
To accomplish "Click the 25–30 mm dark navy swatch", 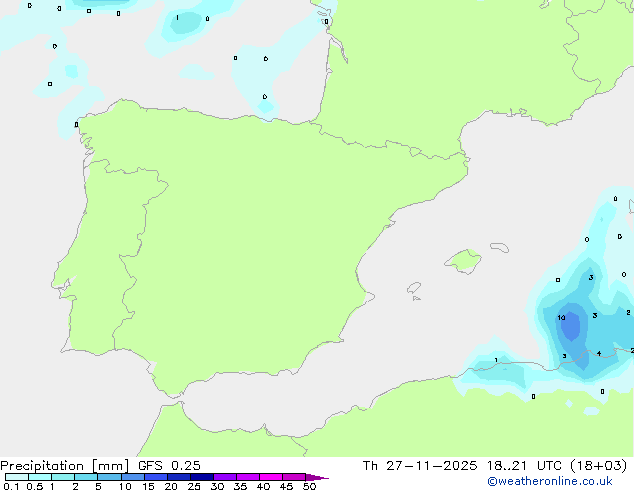I will [202, 477].
